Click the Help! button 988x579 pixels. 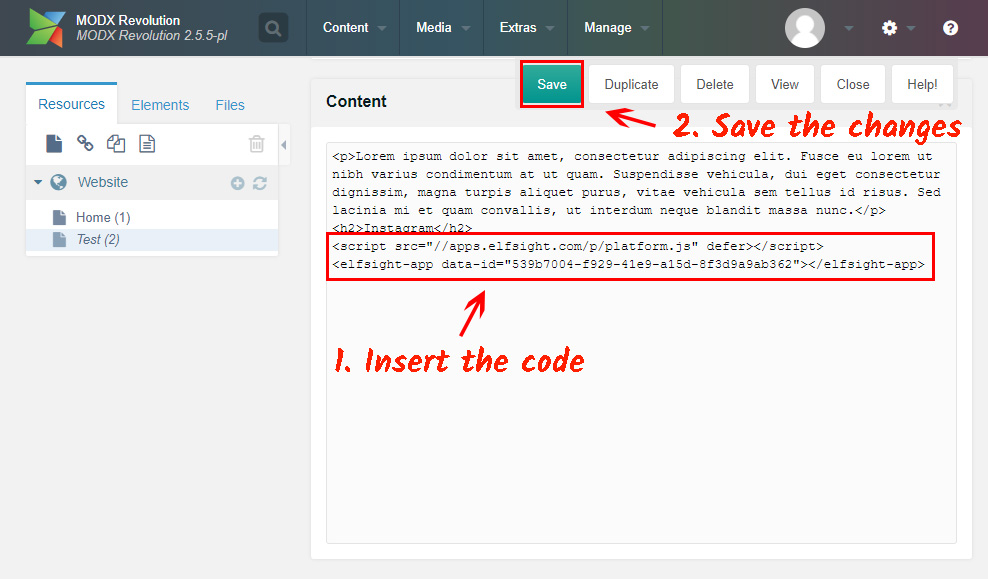coord(922,84)
